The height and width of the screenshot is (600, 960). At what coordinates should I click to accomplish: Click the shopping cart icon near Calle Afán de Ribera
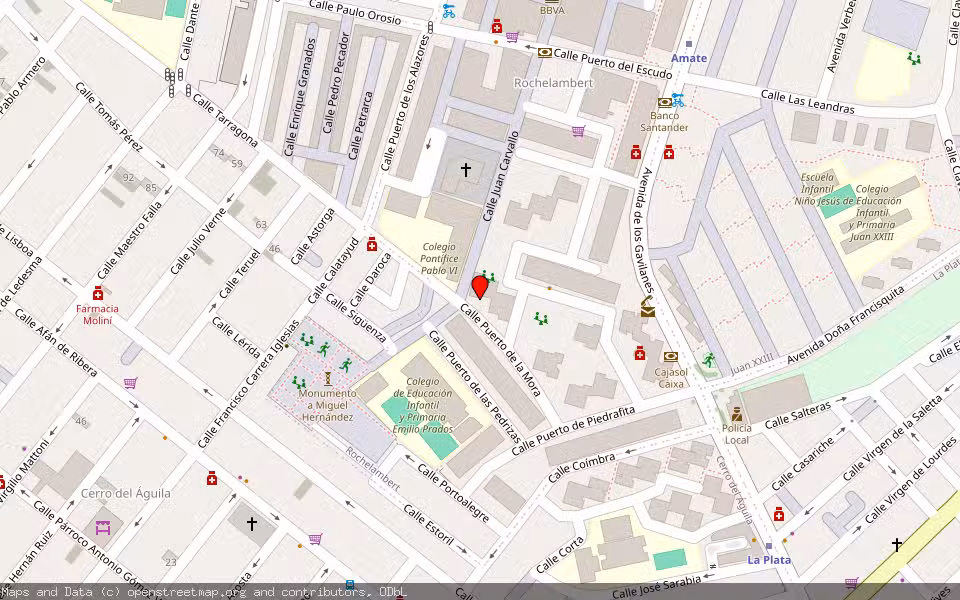click(x=130, y=385)
